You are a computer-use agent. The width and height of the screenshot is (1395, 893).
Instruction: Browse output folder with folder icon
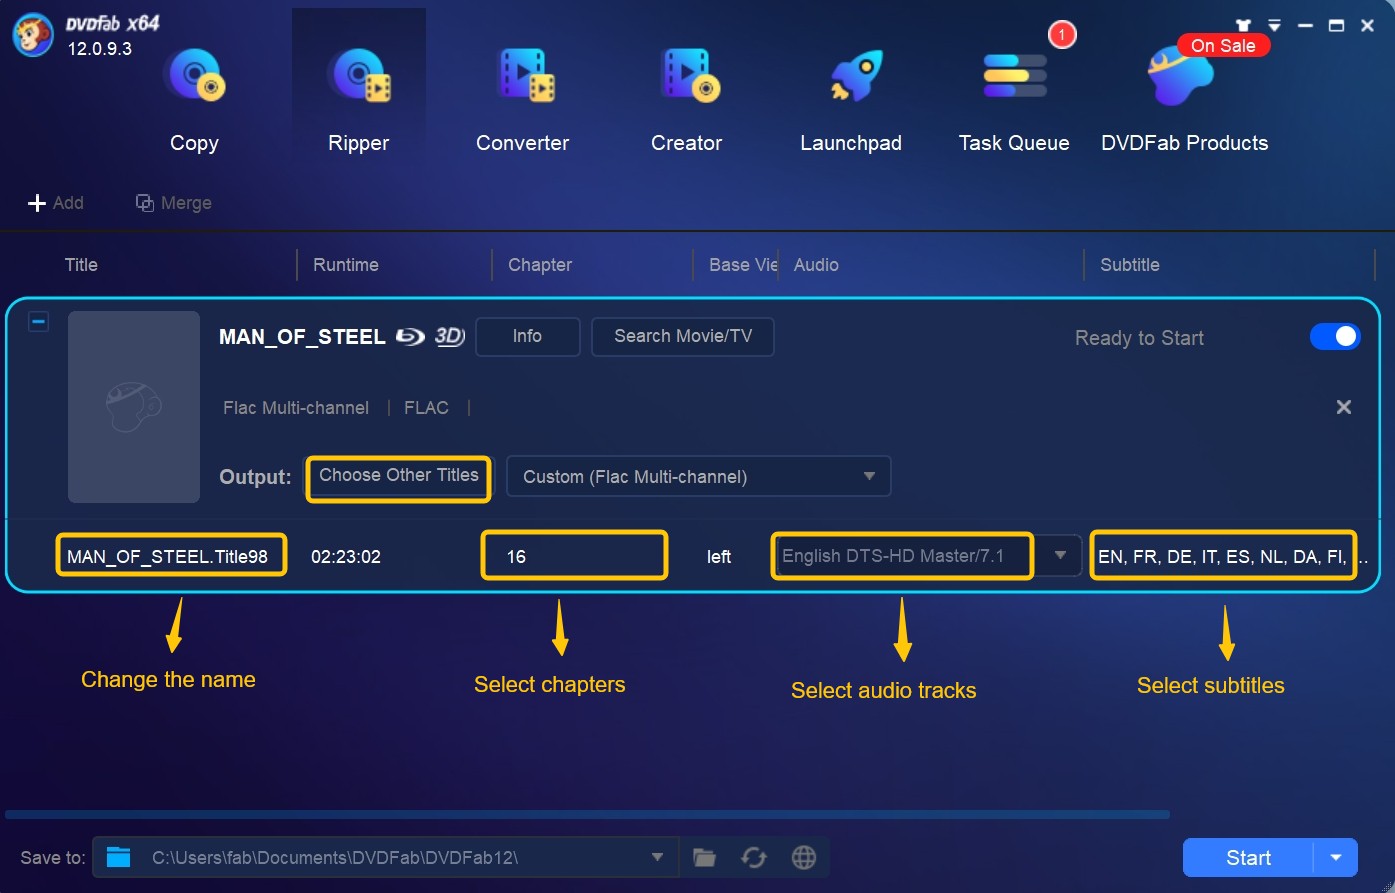tap(704, 857)
